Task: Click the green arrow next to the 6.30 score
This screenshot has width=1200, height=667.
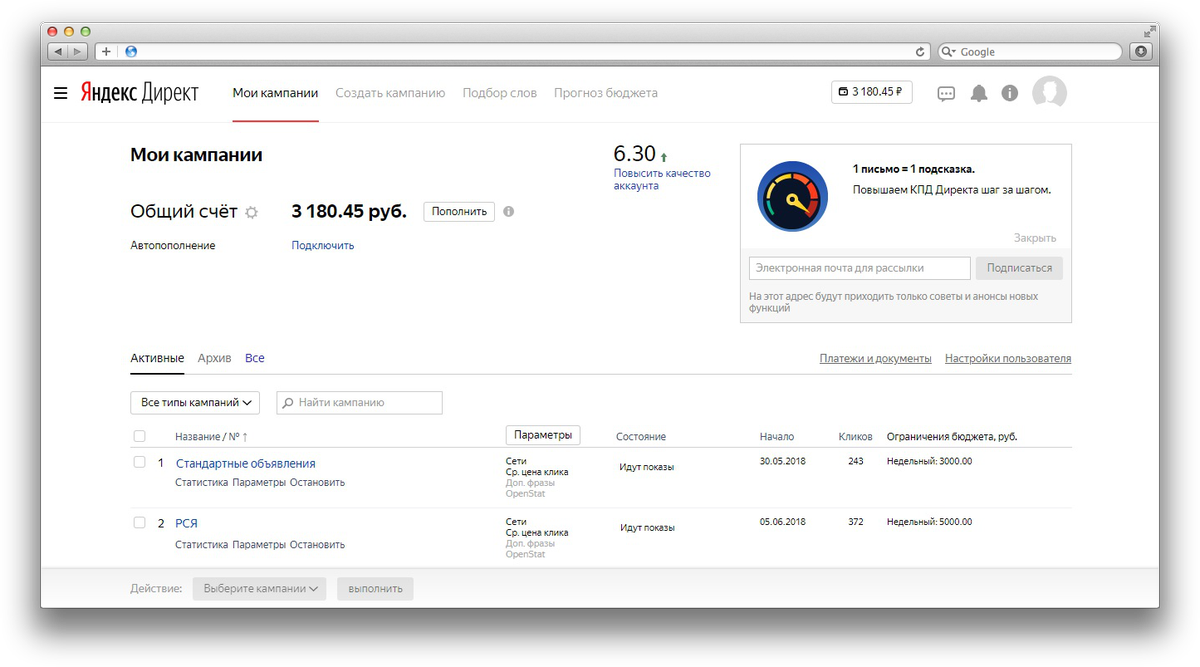Action: [664, 157]
